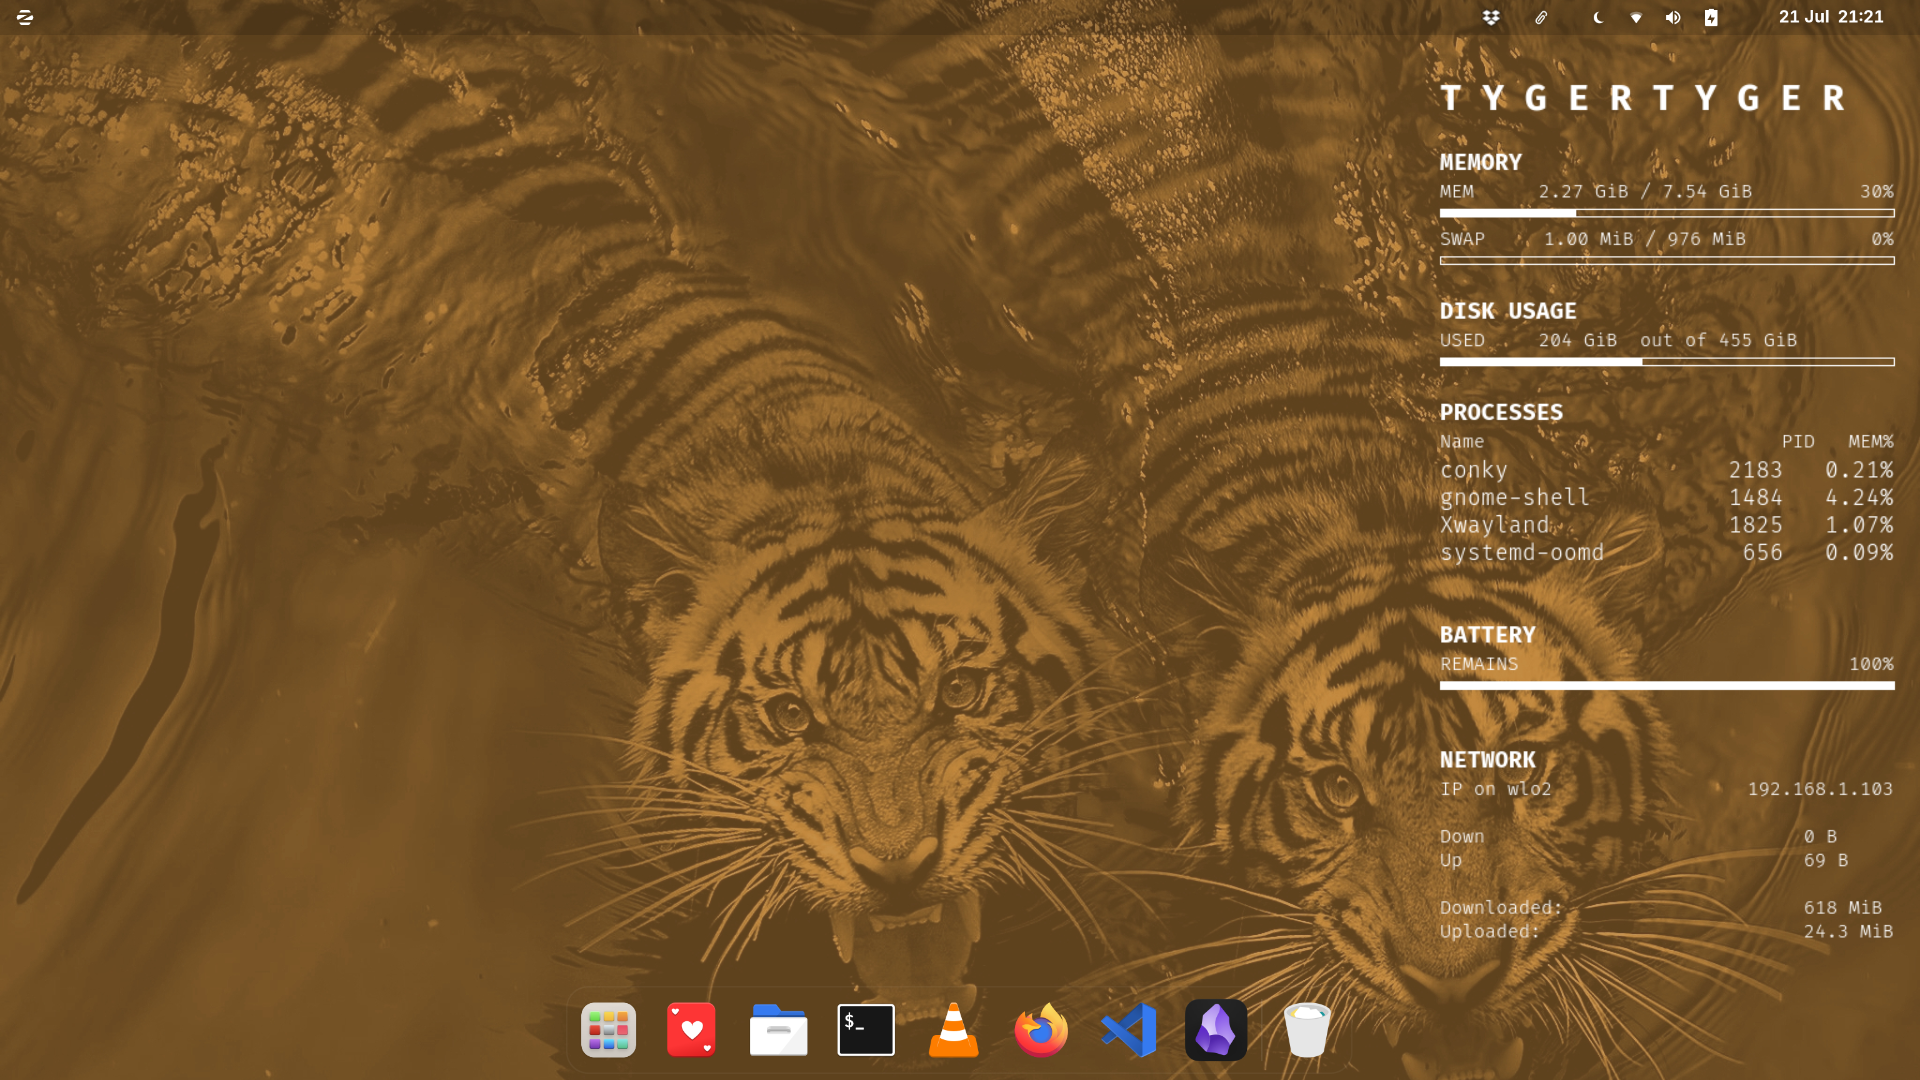Screen dimensions: 1920x1080
Task: Select the conky process row
Action: click(x=1667, y=470)
